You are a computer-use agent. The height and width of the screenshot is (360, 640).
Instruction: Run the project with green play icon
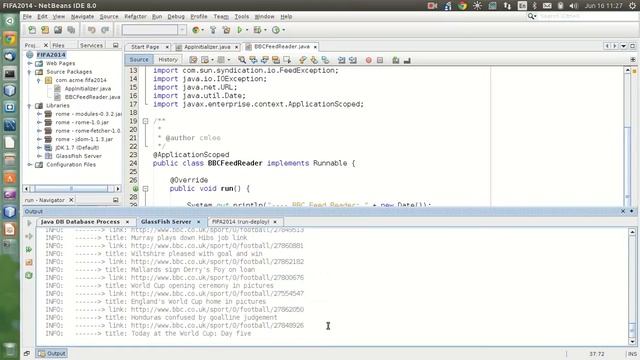click(x=240, y=30)
